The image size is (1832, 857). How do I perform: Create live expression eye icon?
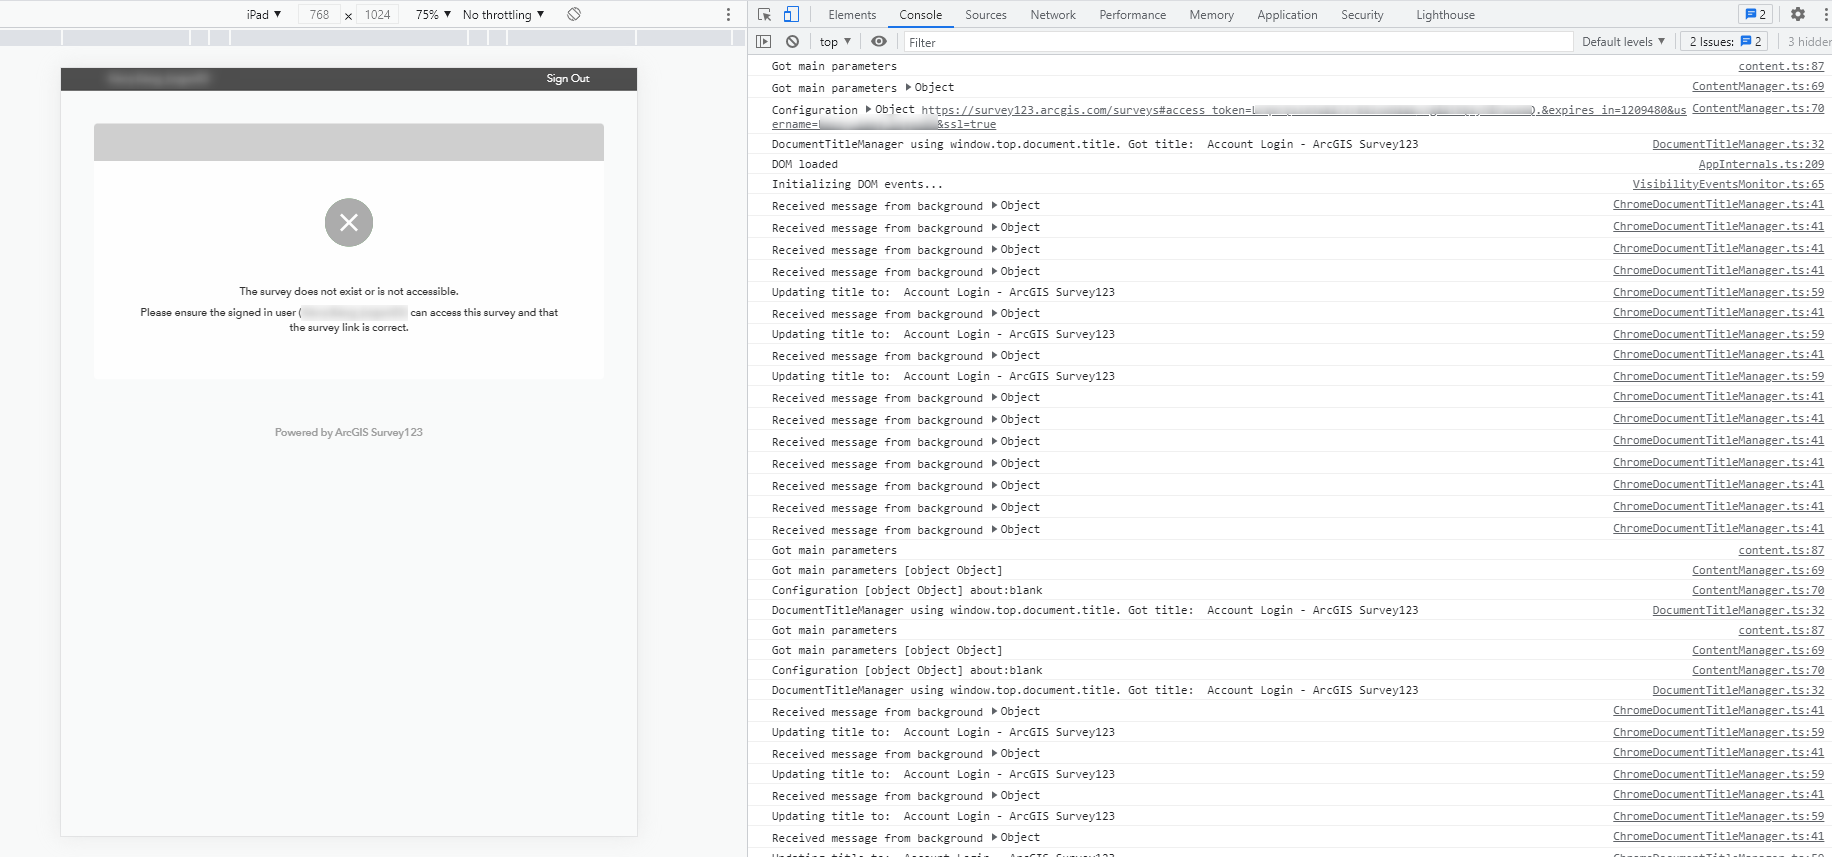pyautogui.click(x=879, y=42)
